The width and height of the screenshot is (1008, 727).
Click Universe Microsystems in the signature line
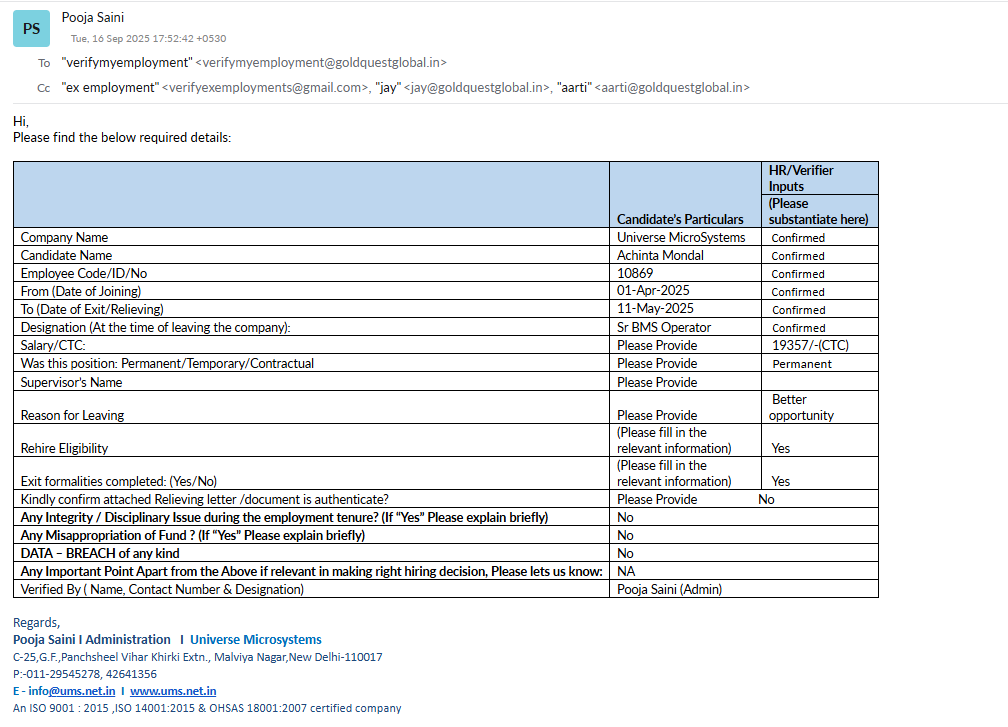point(256,640)
